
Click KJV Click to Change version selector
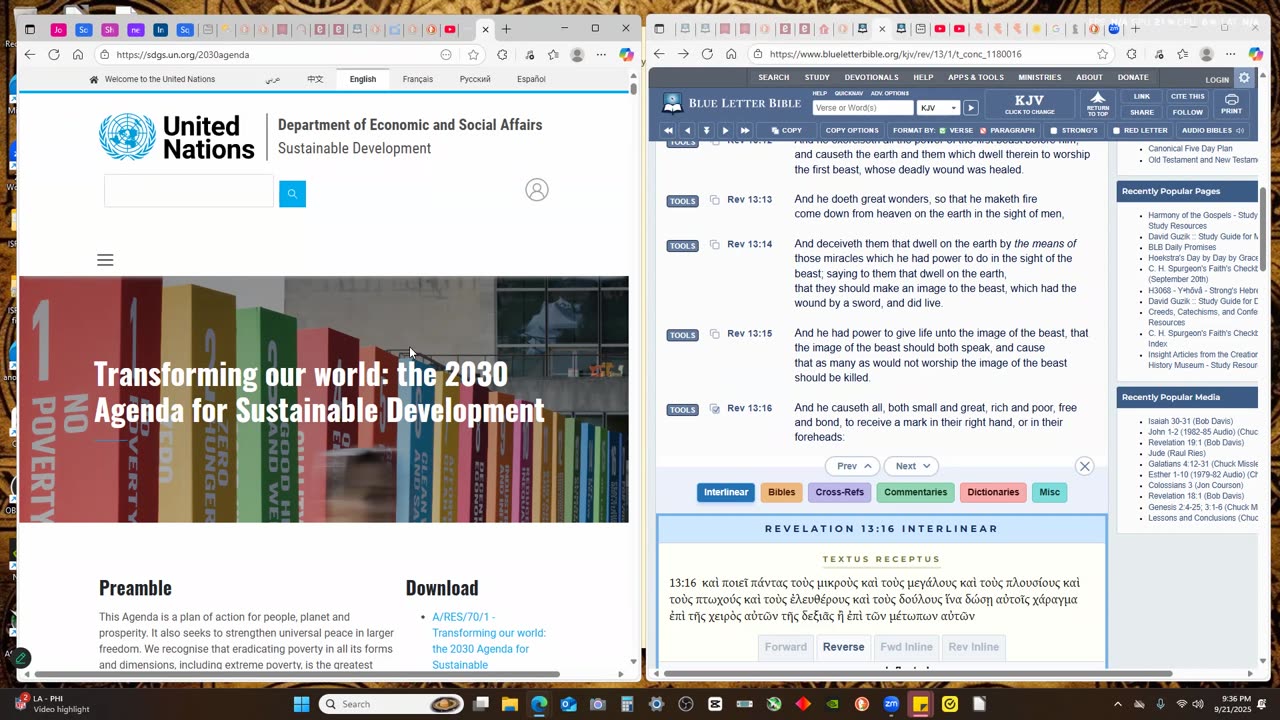(1030, 104)
